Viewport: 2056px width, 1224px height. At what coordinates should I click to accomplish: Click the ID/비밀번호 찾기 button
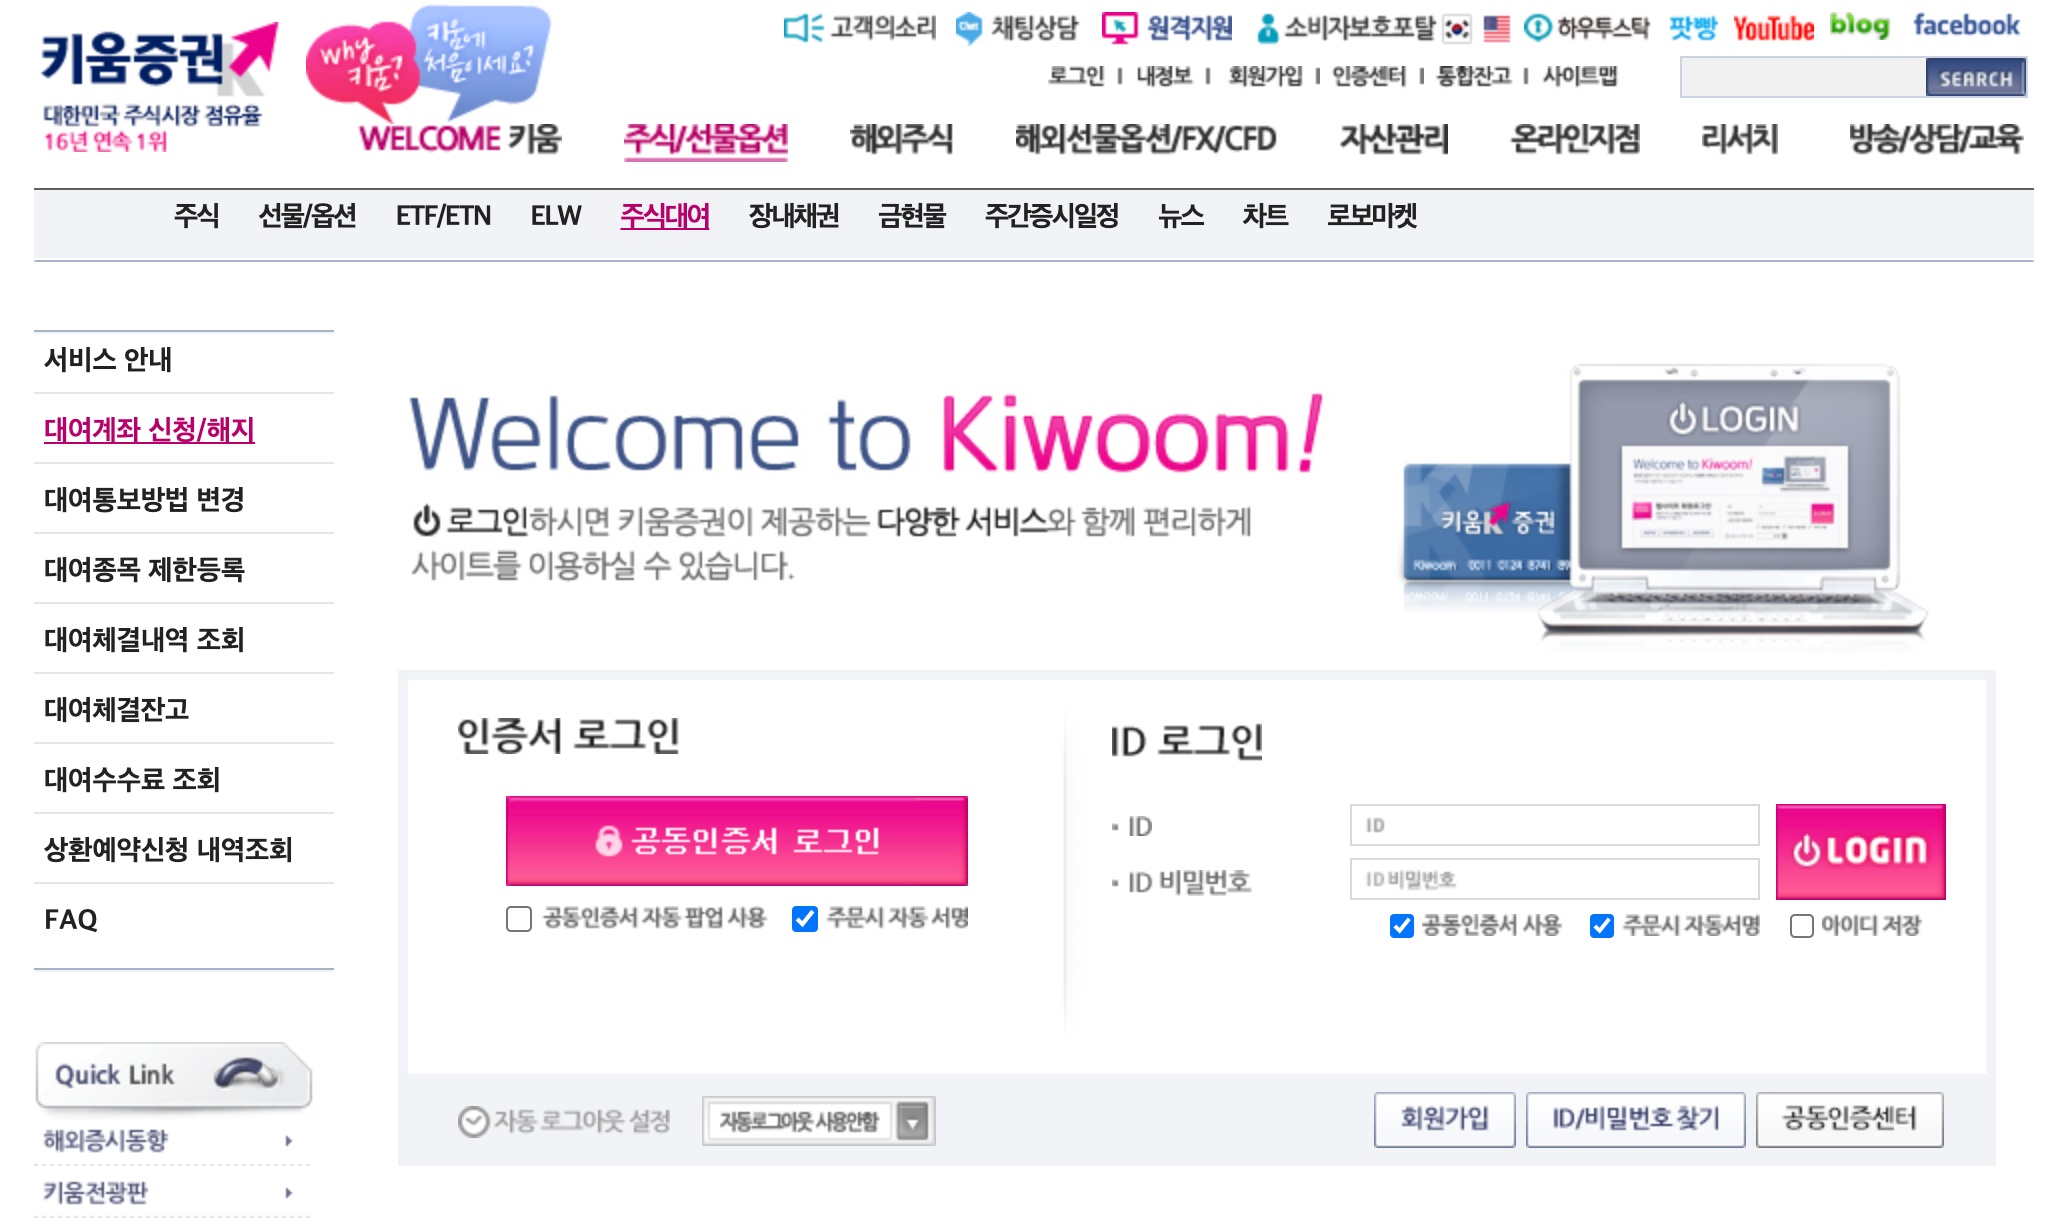(x=1635, y=1119)
